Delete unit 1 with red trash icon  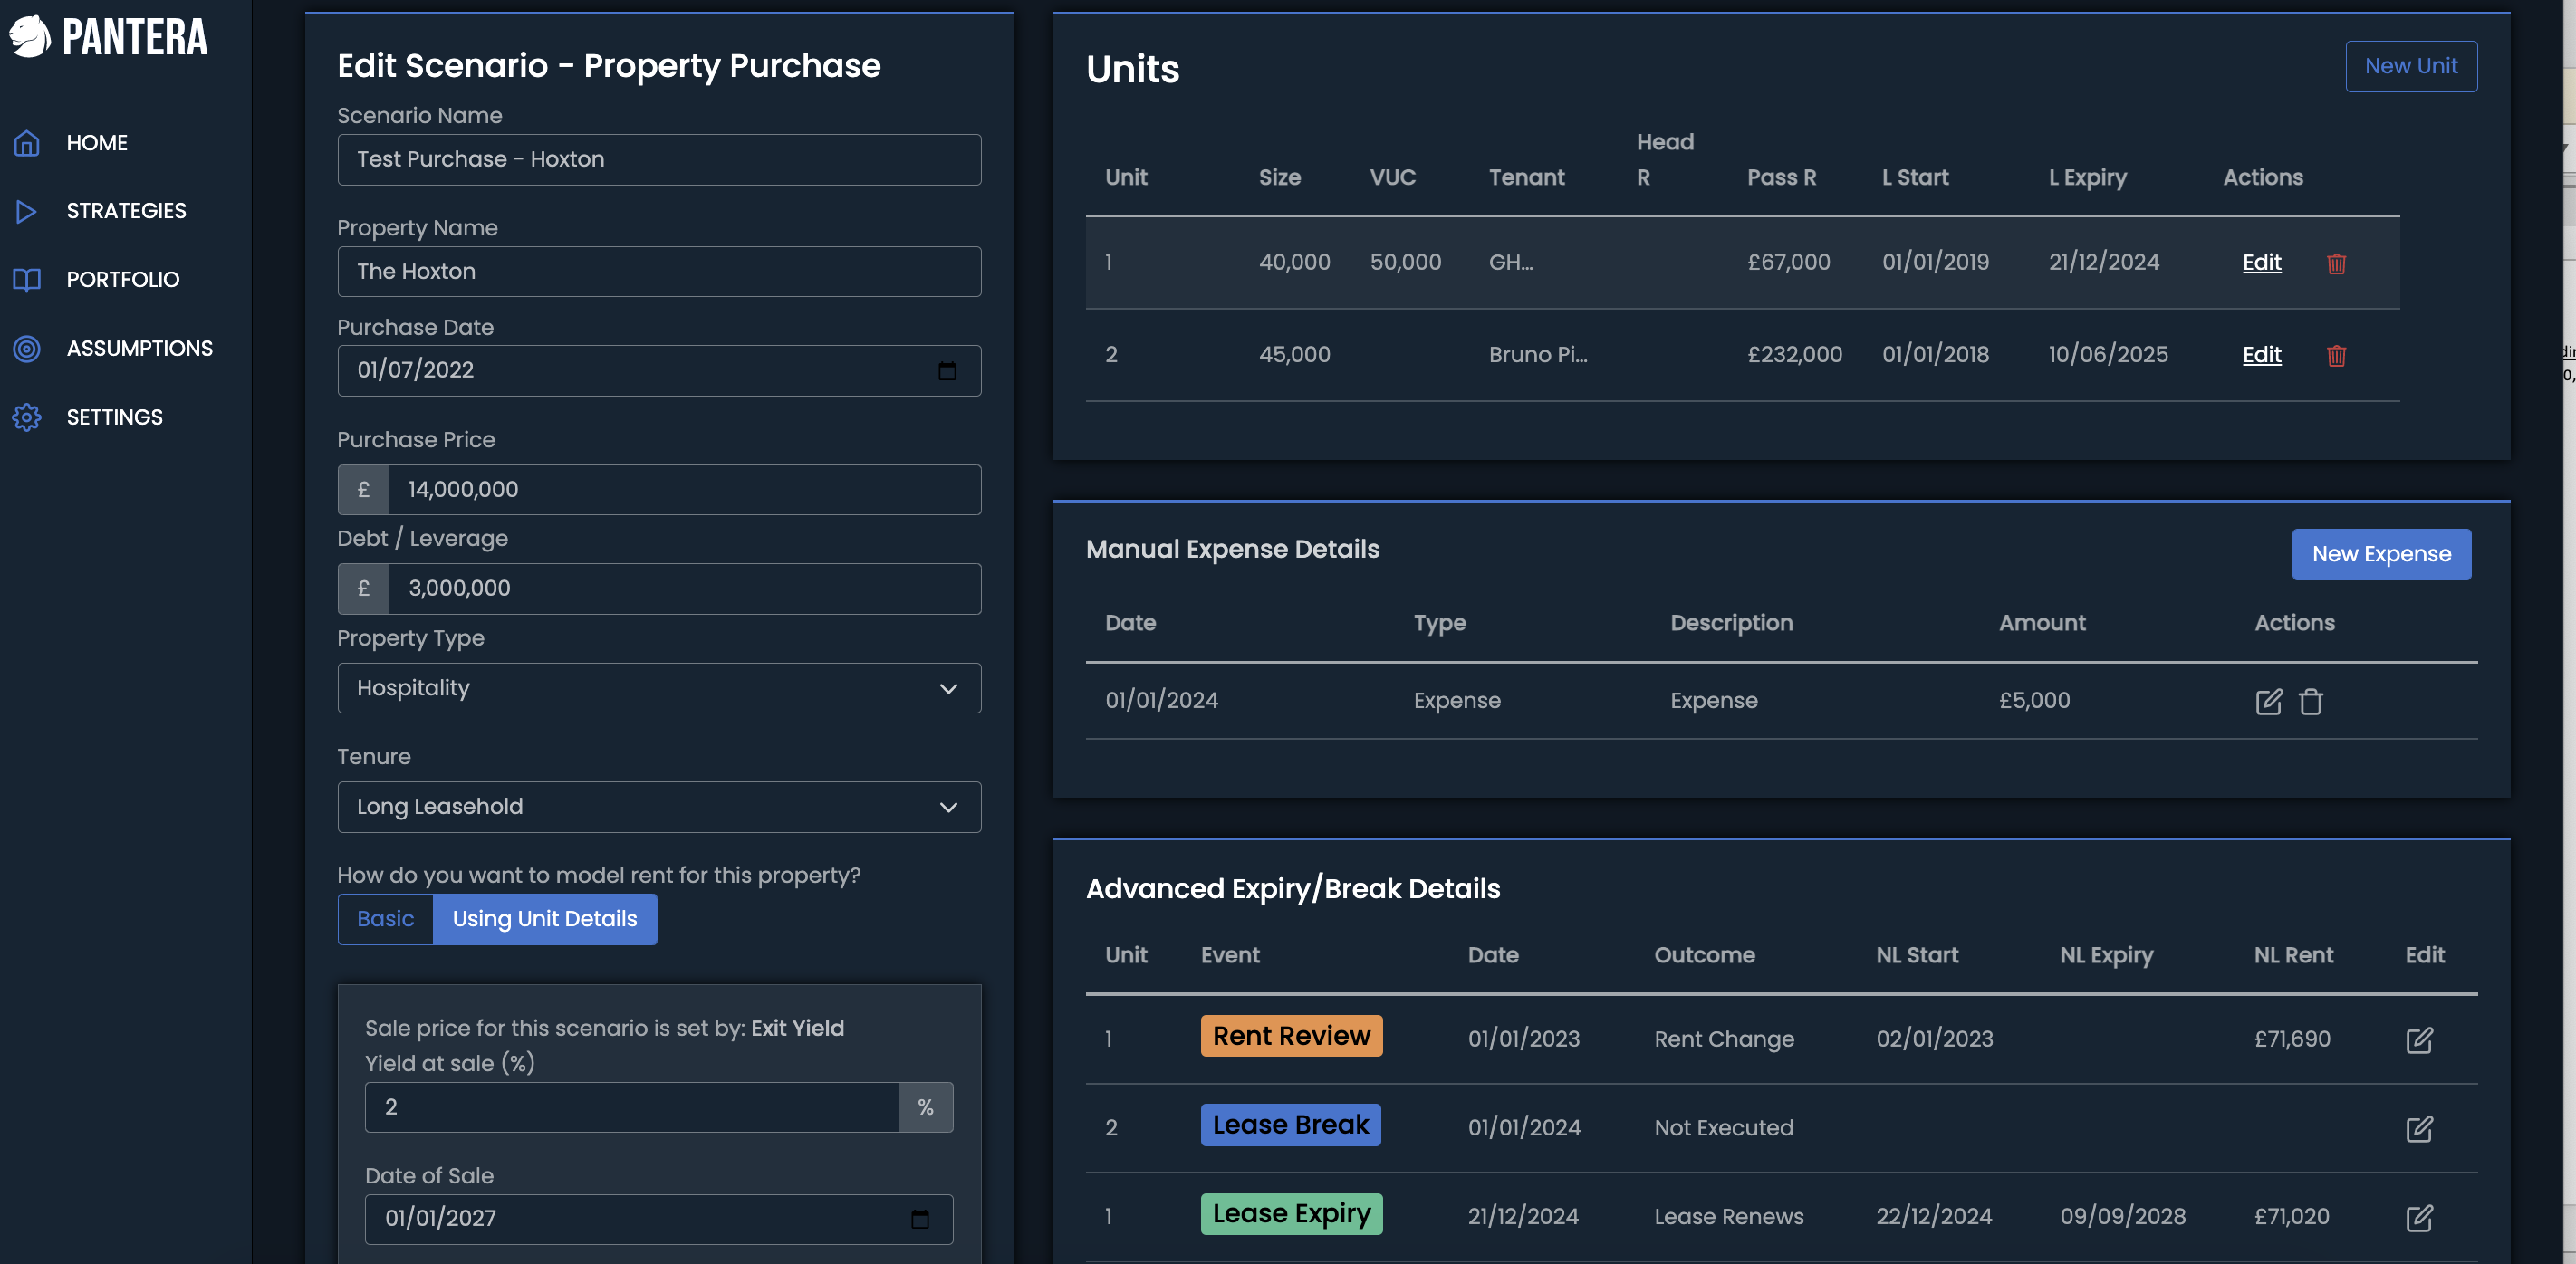2336,263
